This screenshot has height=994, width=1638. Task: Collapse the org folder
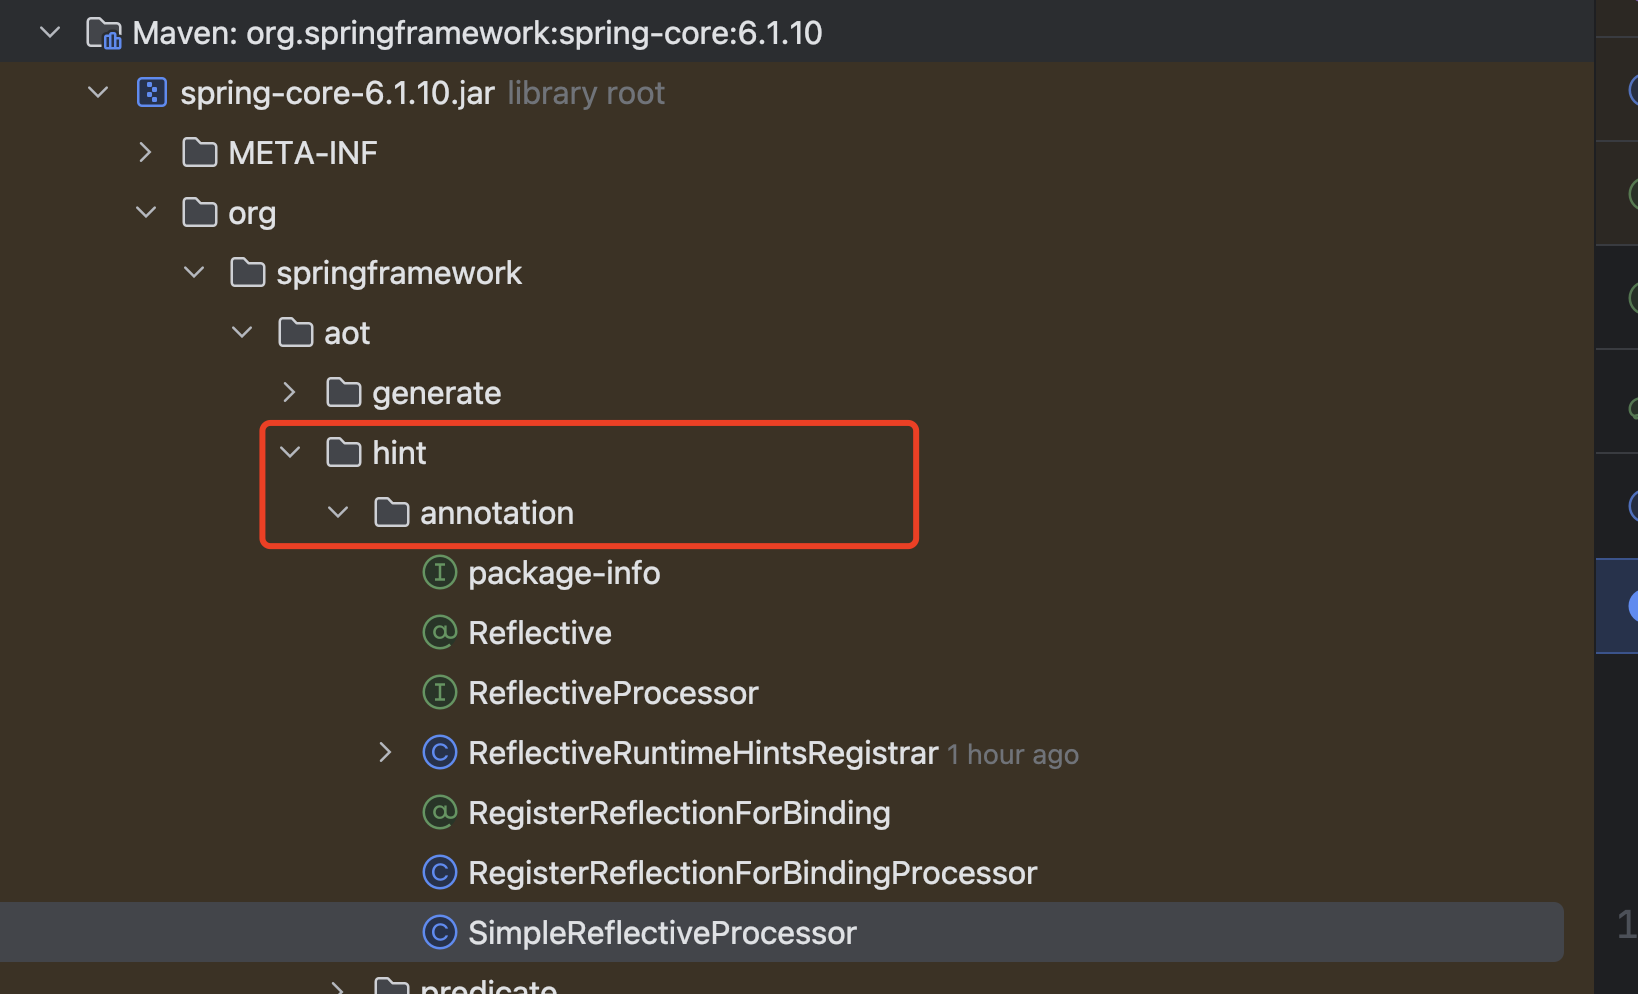(146, 213)
